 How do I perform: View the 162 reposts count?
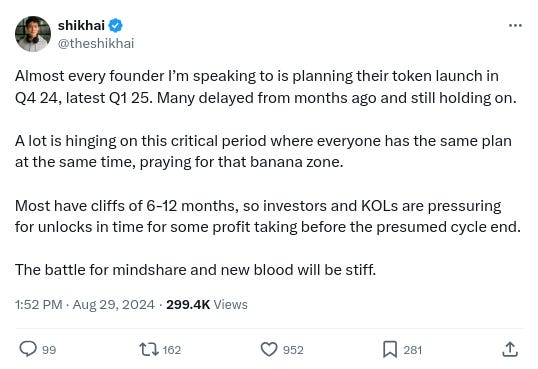pyautogui.click(x=172, y=350)
